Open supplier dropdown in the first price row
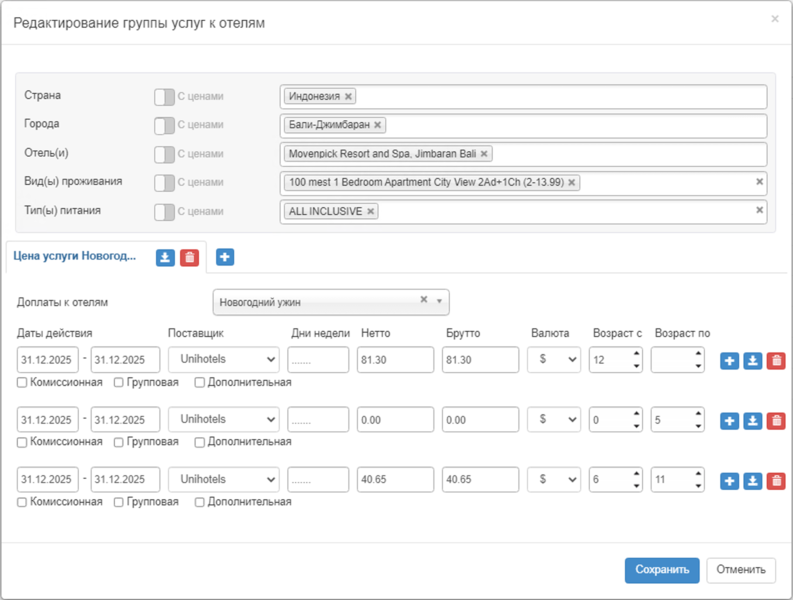This screenshot has height=600, width=793. (223, 360)
